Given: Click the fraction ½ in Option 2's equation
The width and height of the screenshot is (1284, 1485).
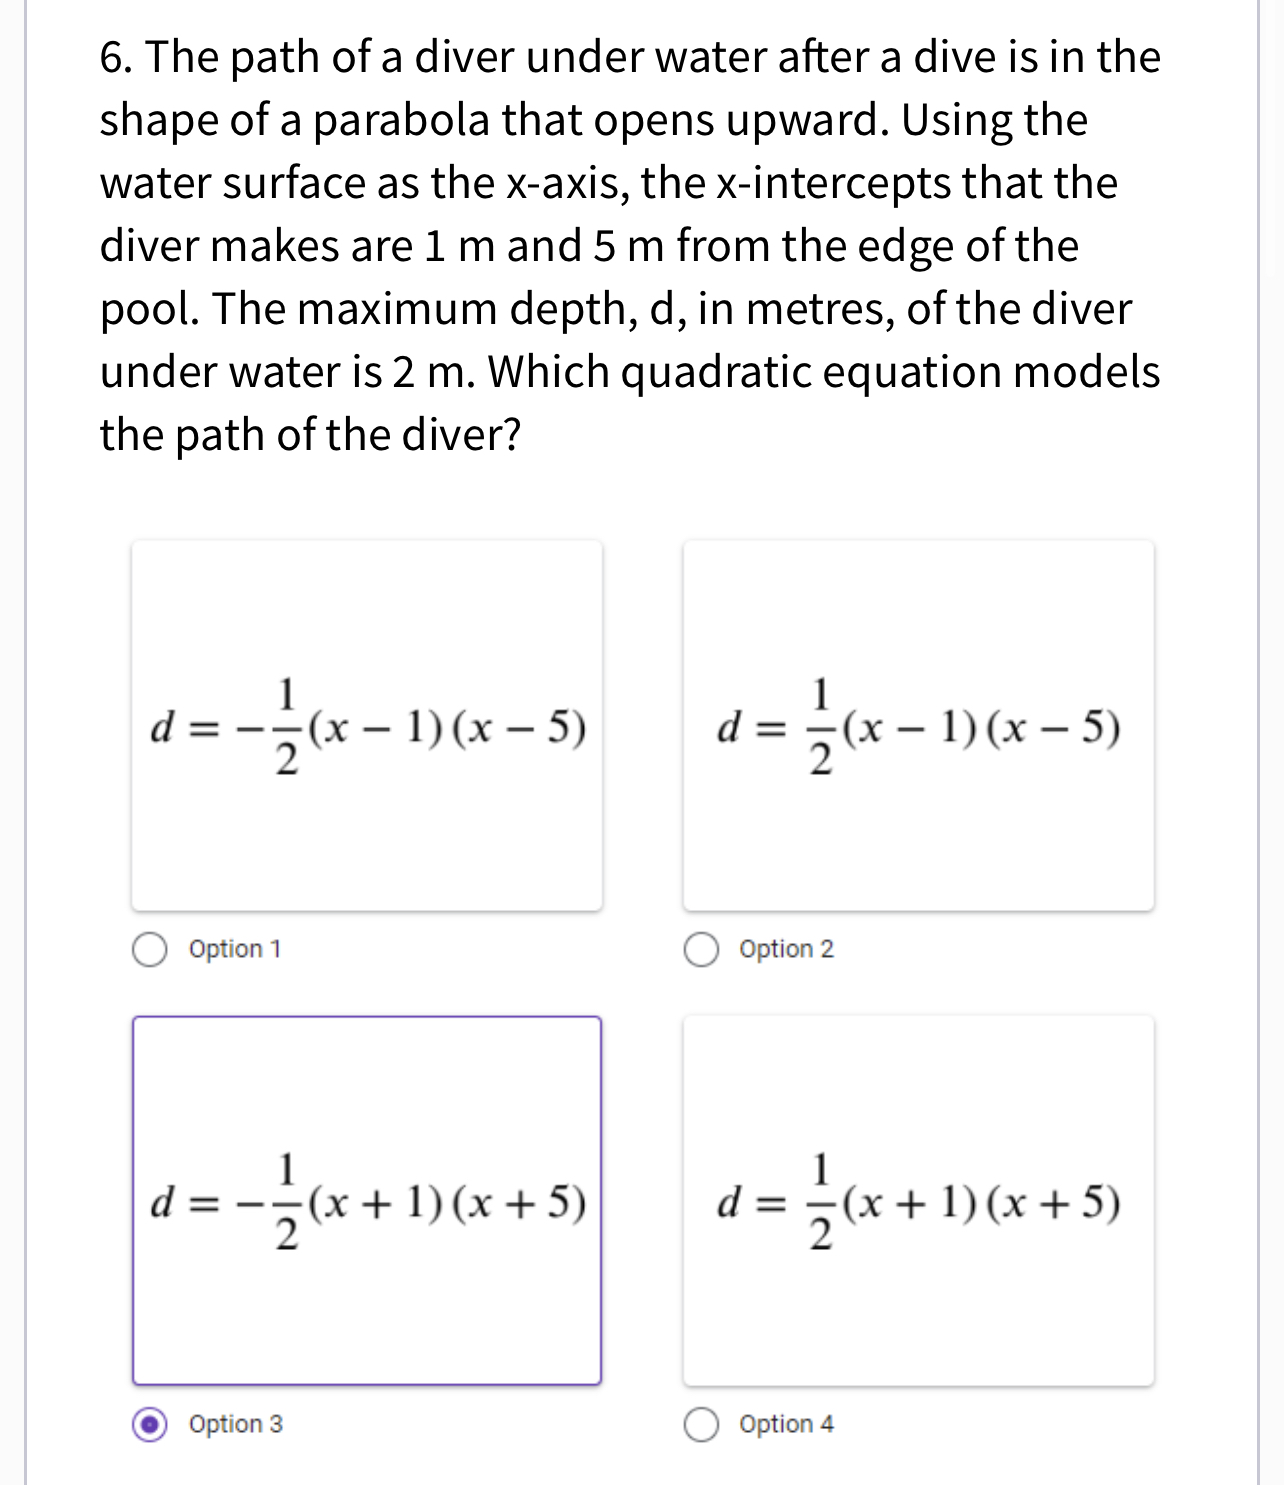Looking at the screenshot, I should [821, 727].
